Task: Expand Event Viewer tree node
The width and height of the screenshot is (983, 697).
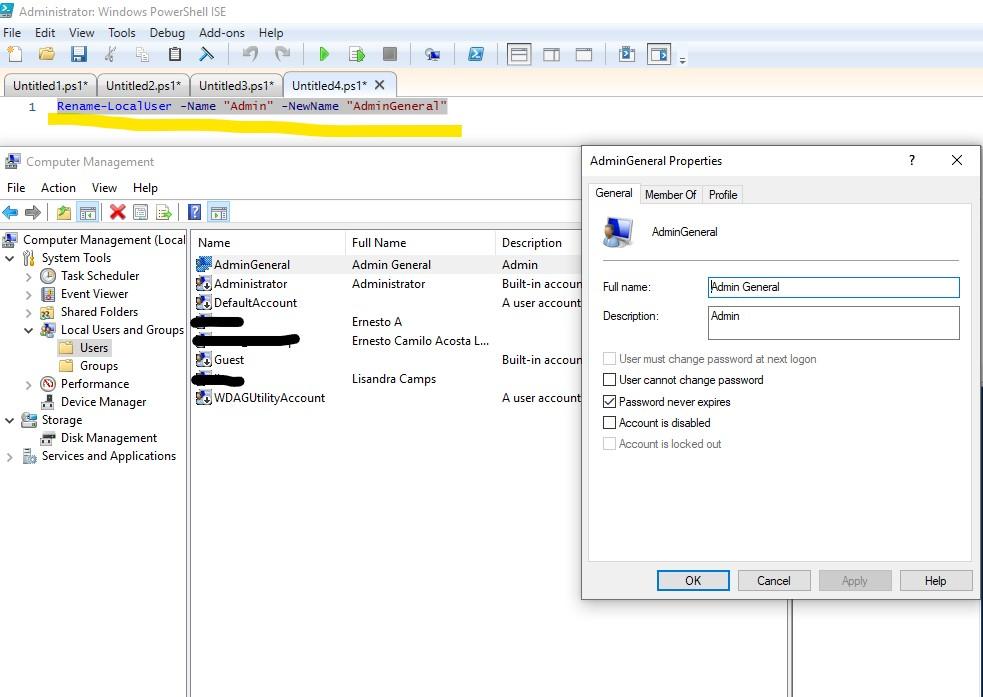Action: [28, 295]
